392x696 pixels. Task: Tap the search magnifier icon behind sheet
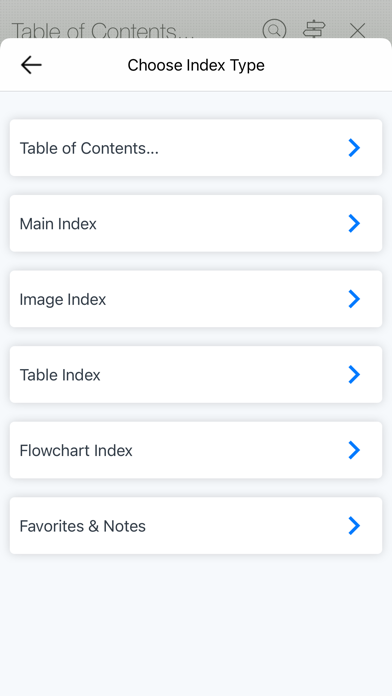(x=274, y=29)
